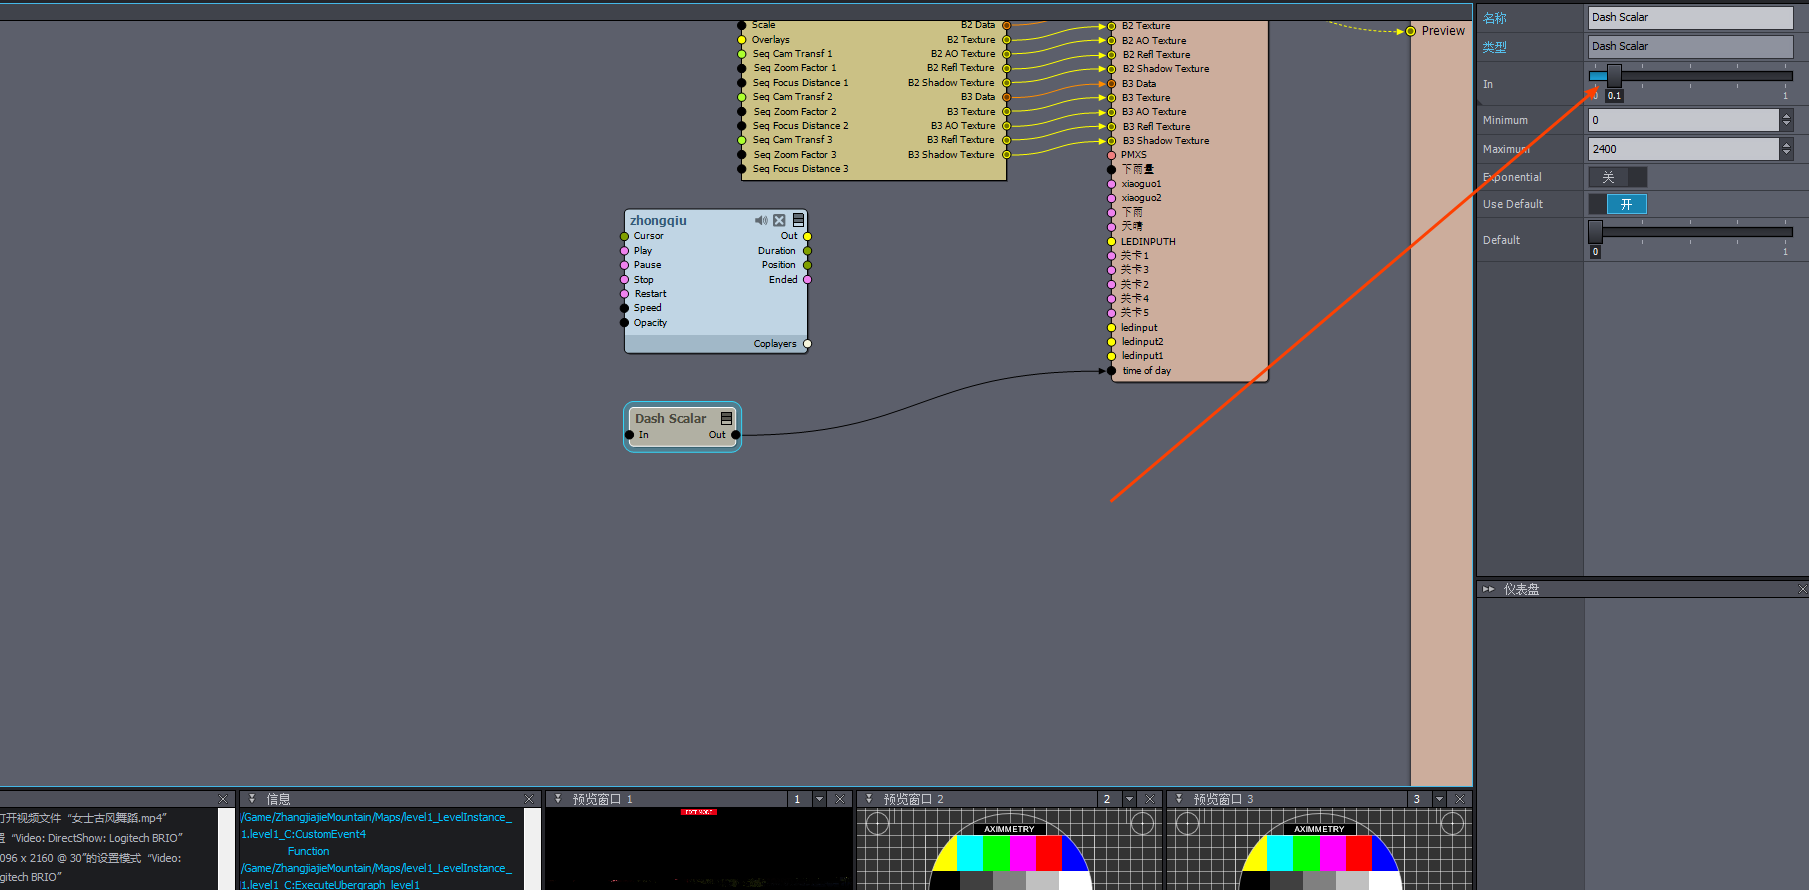Click the zhongqiu Play trigger pin
The height and width of the screenshot is (890, 1809).
(625, 251)
